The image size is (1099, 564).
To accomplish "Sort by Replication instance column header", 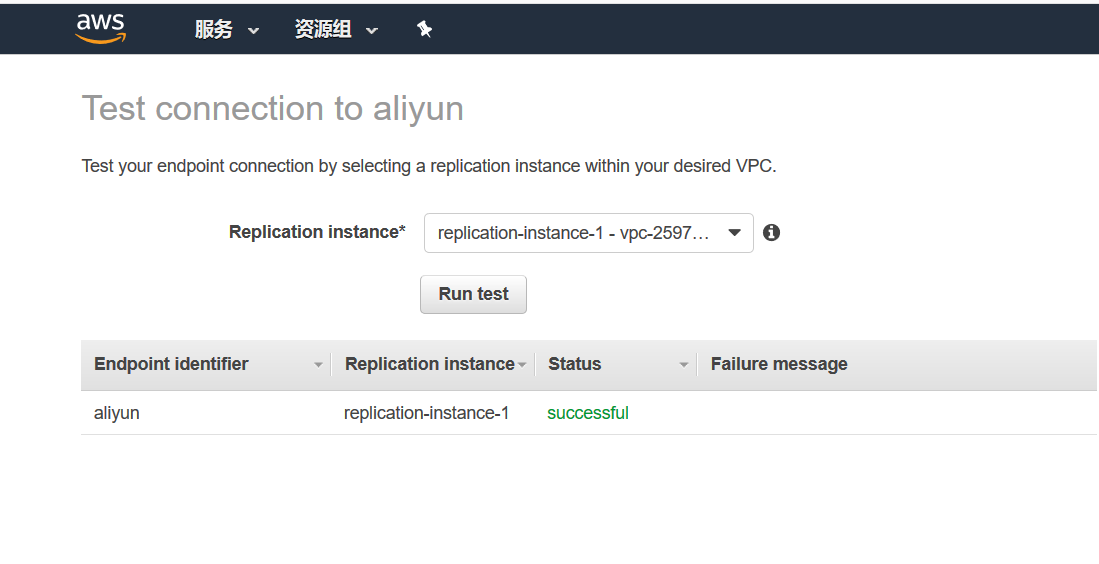I will (x=430, y=364).
